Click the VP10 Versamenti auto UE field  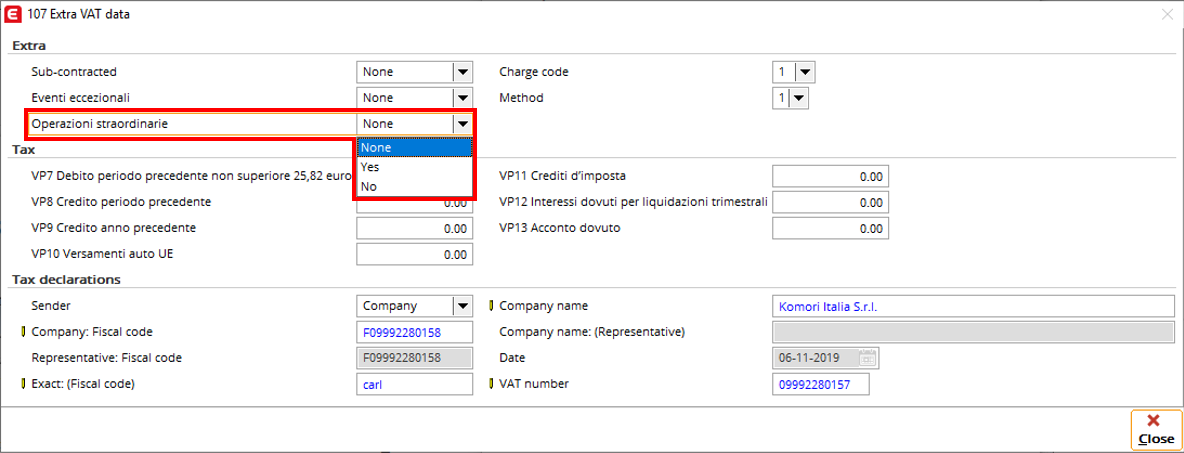415,254
